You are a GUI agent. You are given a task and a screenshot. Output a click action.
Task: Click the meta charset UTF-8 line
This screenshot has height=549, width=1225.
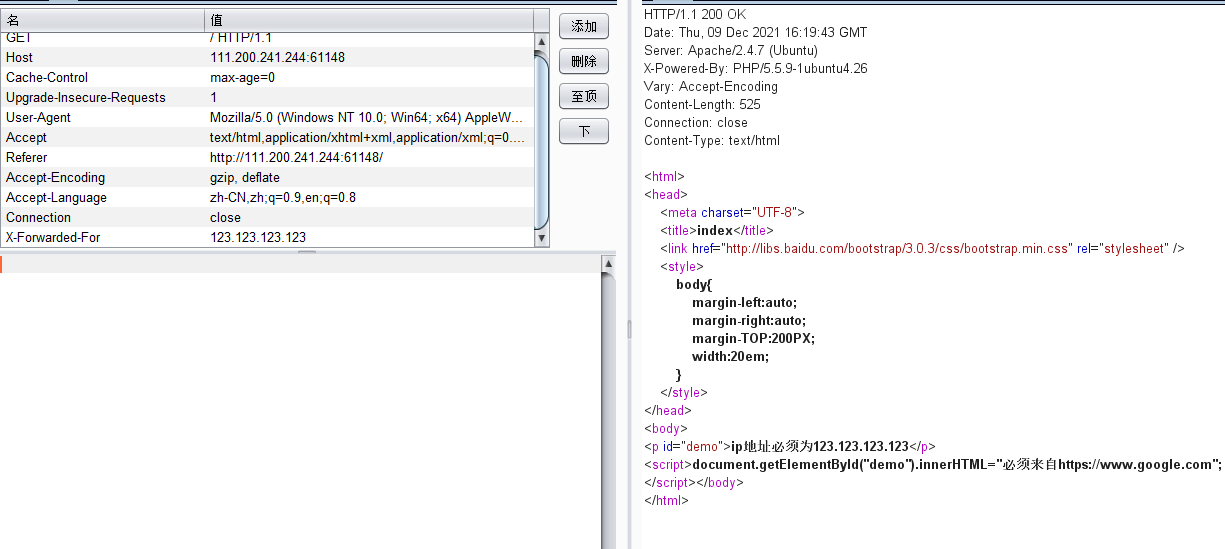tap(732, 212)
